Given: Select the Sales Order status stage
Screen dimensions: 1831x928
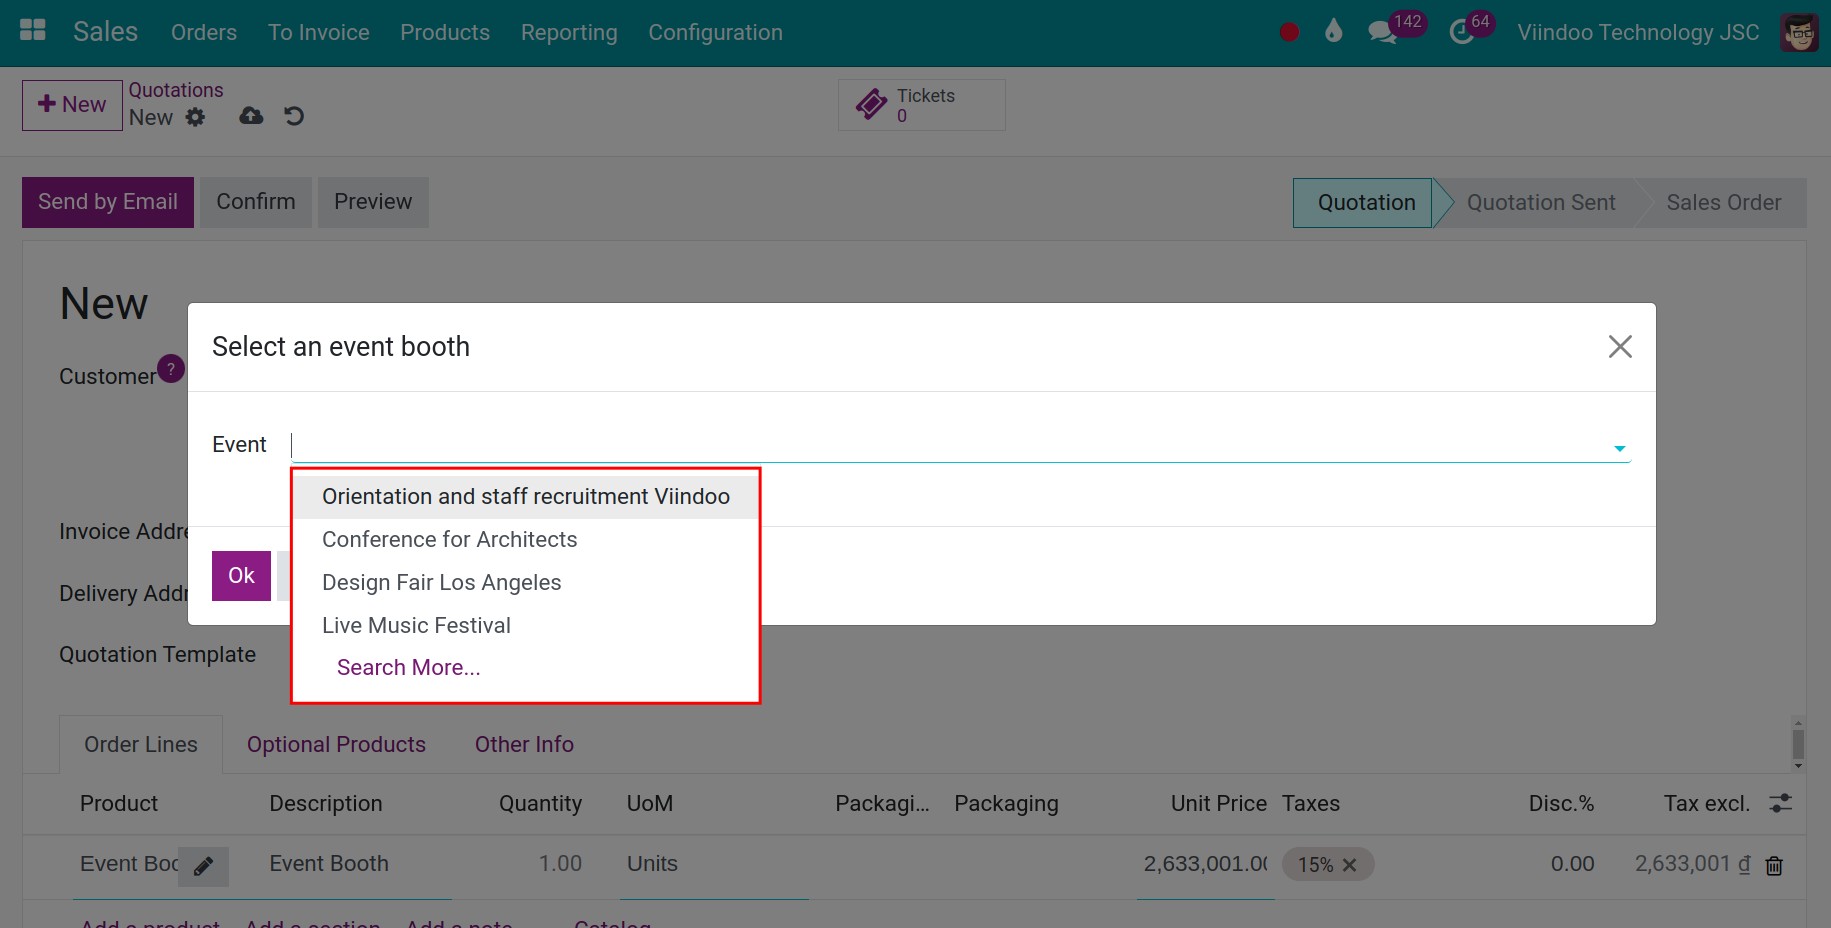Looking at the screenshot, I should 1724,203.
